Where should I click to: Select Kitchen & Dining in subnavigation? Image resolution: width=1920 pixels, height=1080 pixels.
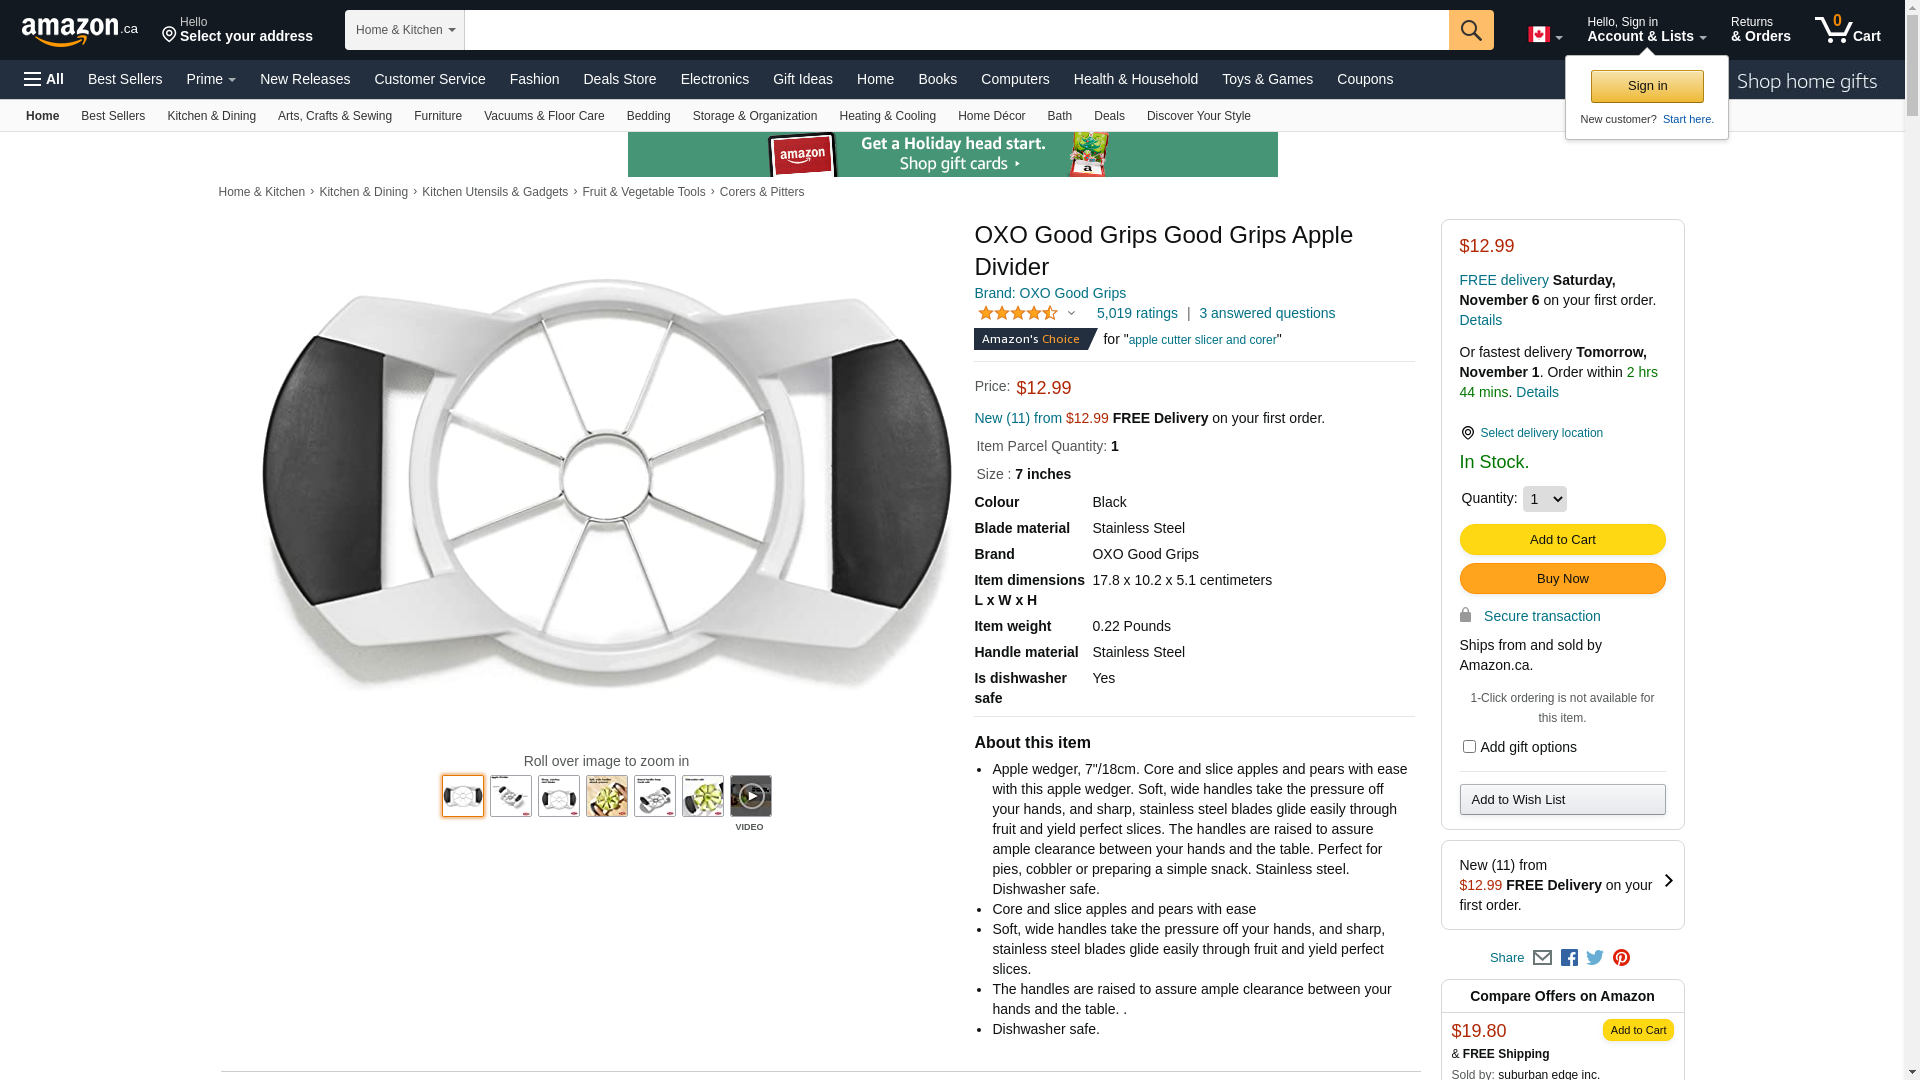(x=211, y=116)
